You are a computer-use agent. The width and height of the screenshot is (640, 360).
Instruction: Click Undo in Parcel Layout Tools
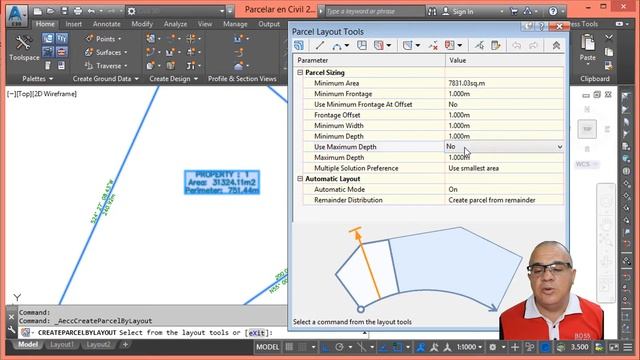pos(516,45)
